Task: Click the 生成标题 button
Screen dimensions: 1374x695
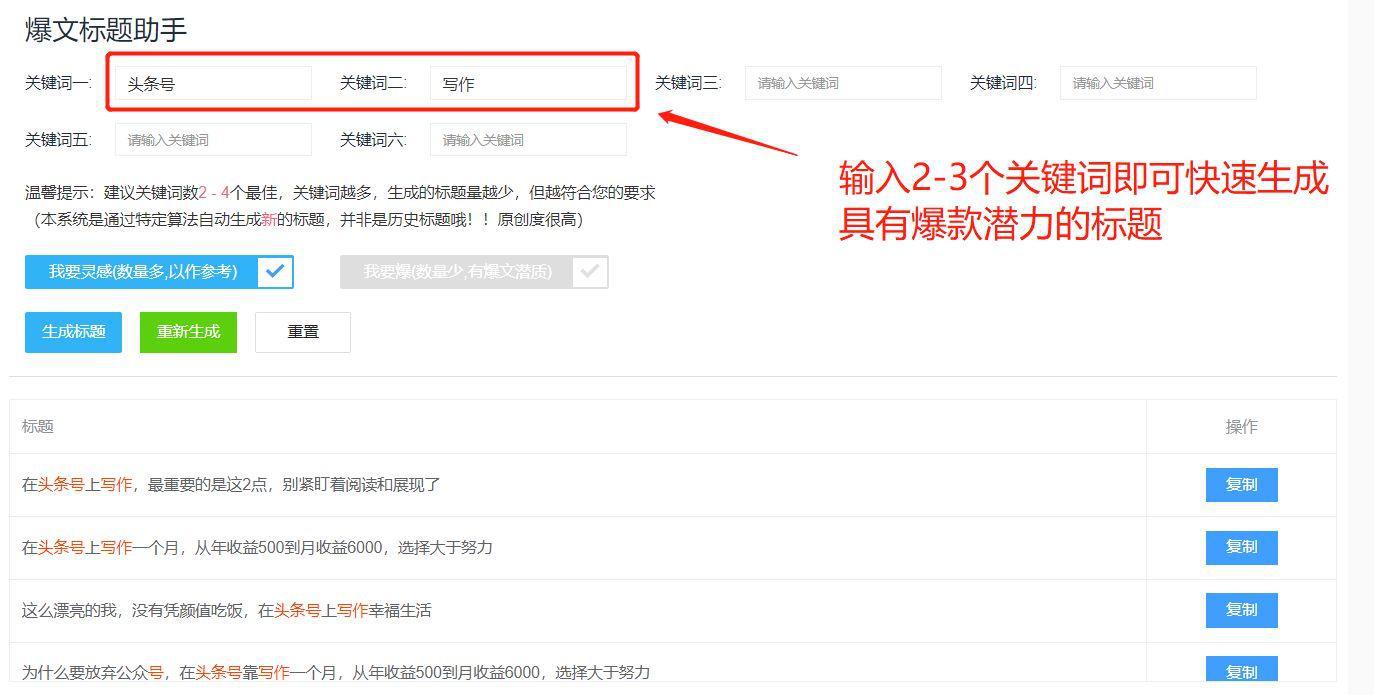Action: click(74, 332)
